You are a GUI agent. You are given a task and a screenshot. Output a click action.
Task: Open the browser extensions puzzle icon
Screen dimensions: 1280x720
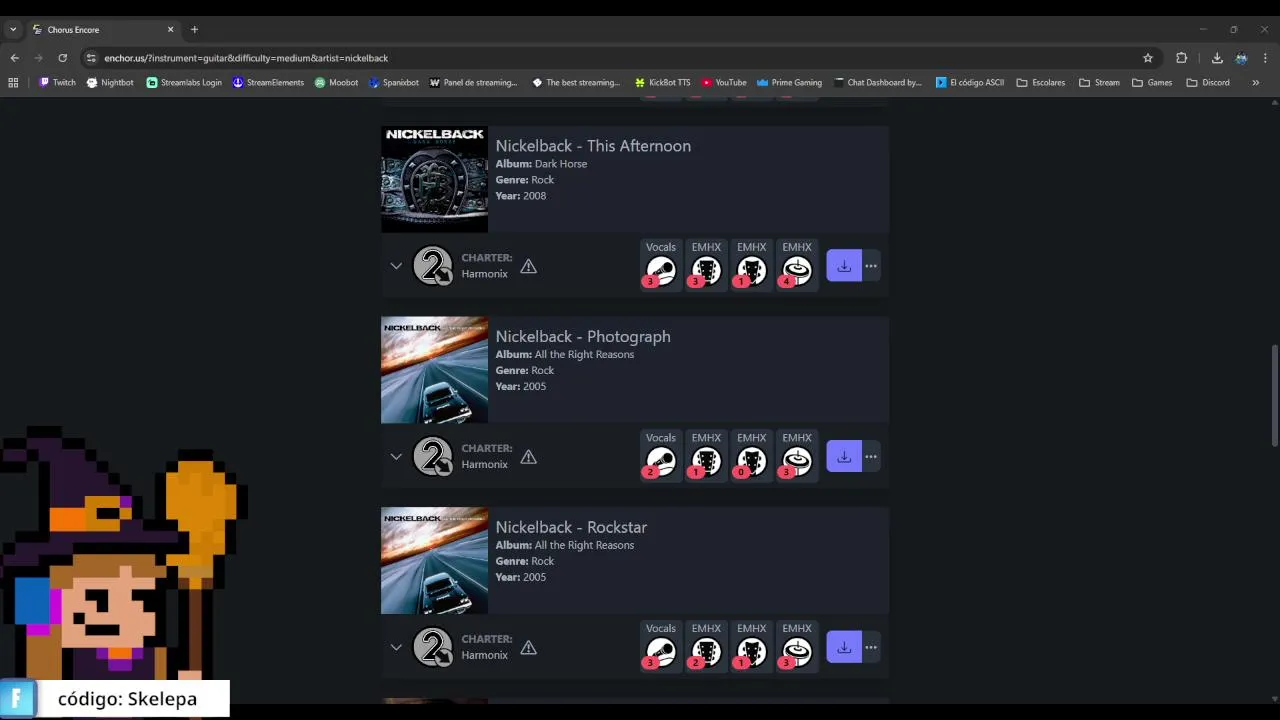click(x=1181, y=58)
